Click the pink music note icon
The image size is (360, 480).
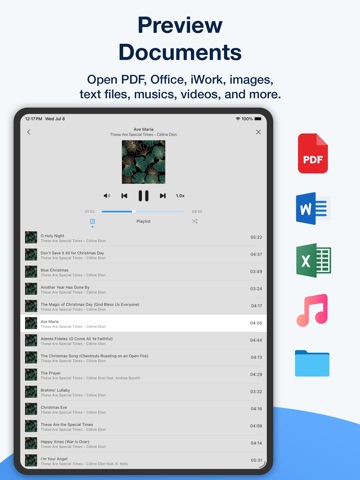pyautogui.click(x=312, y=310)
